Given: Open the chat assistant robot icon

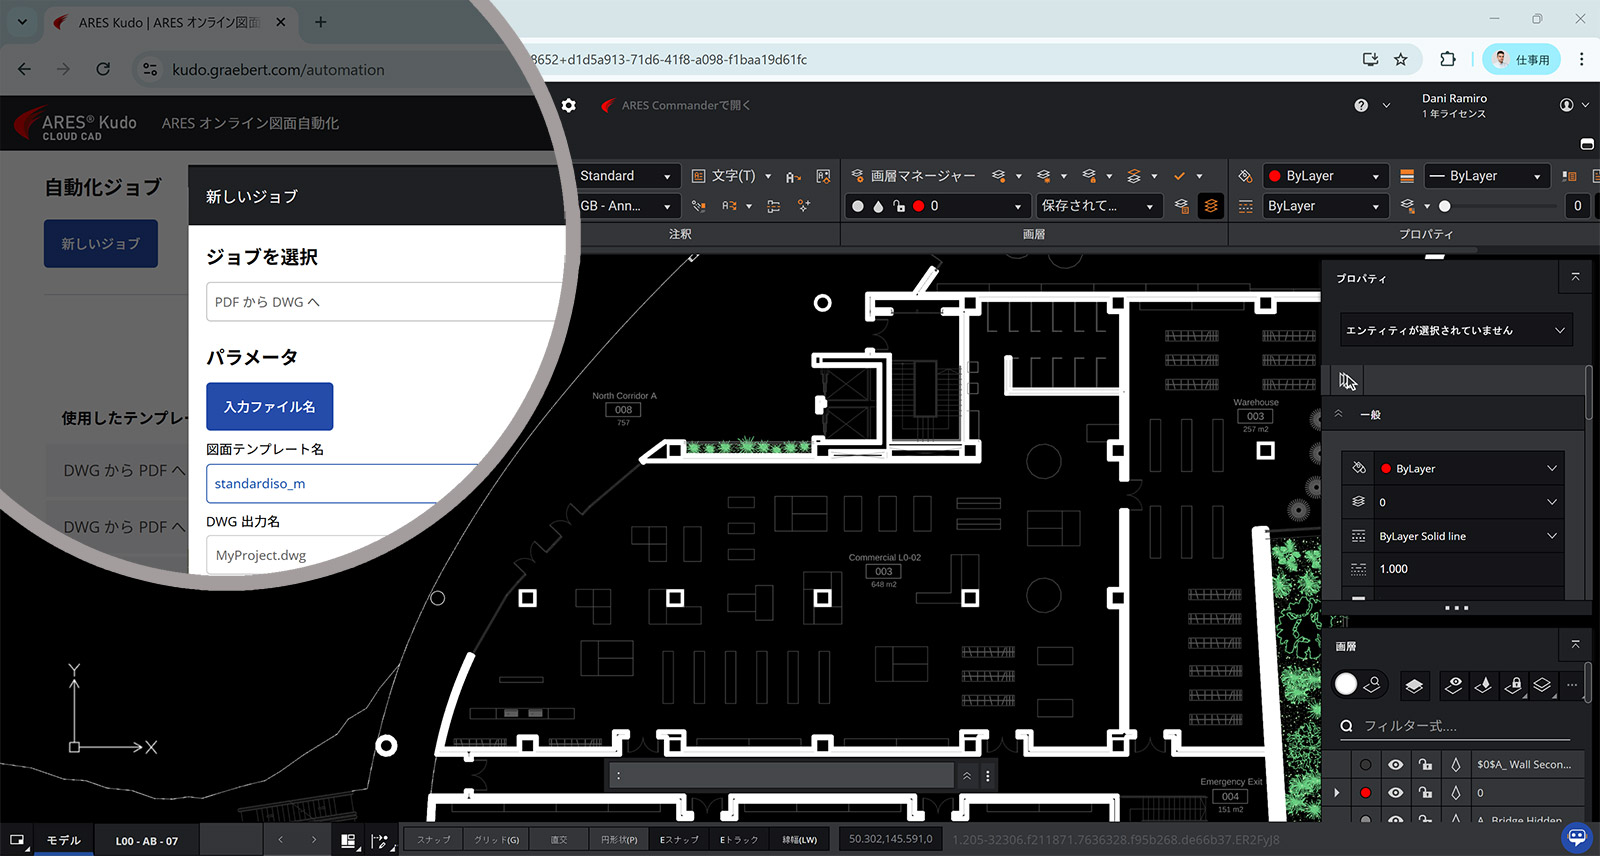Looking at the screenshot, I should click(x=1577, y=836).
